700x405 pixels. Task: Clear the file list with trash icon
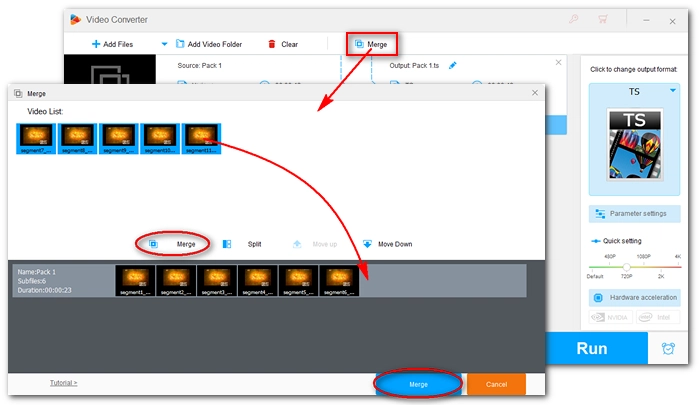(x=283, y=44)
